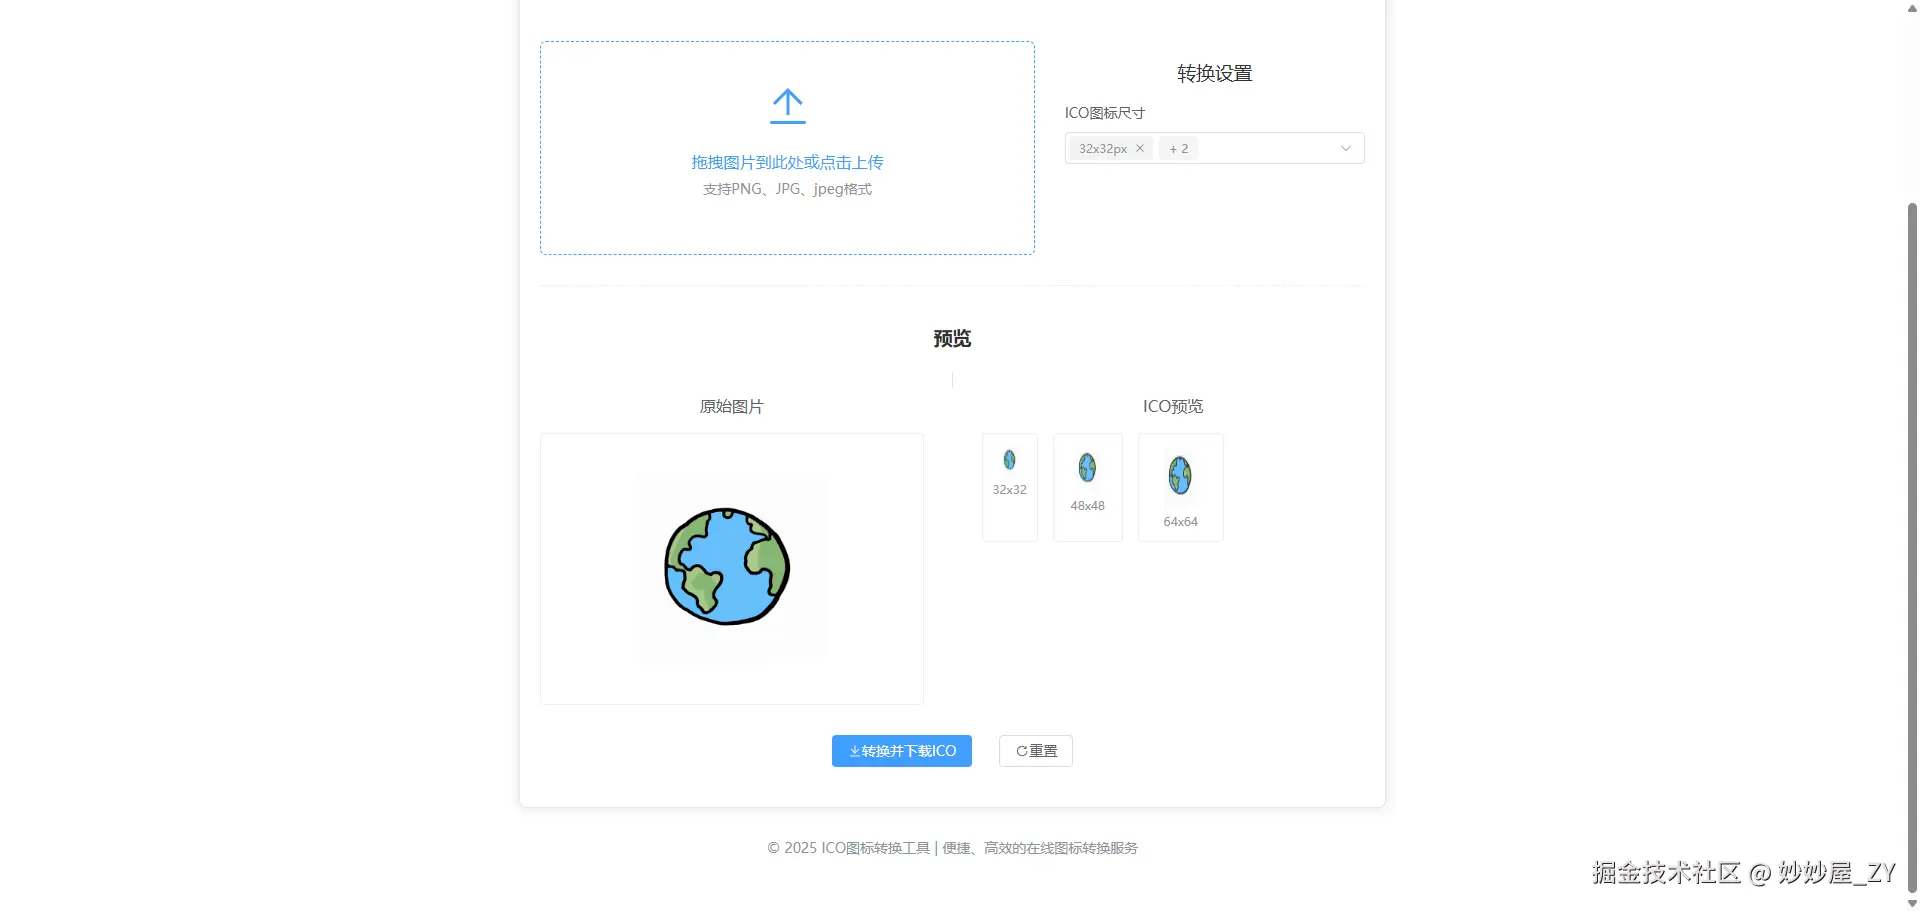1920x911 pixels.
Task: Select the 48x48 ICO preview thumbnail
Action: (1088, 487)
